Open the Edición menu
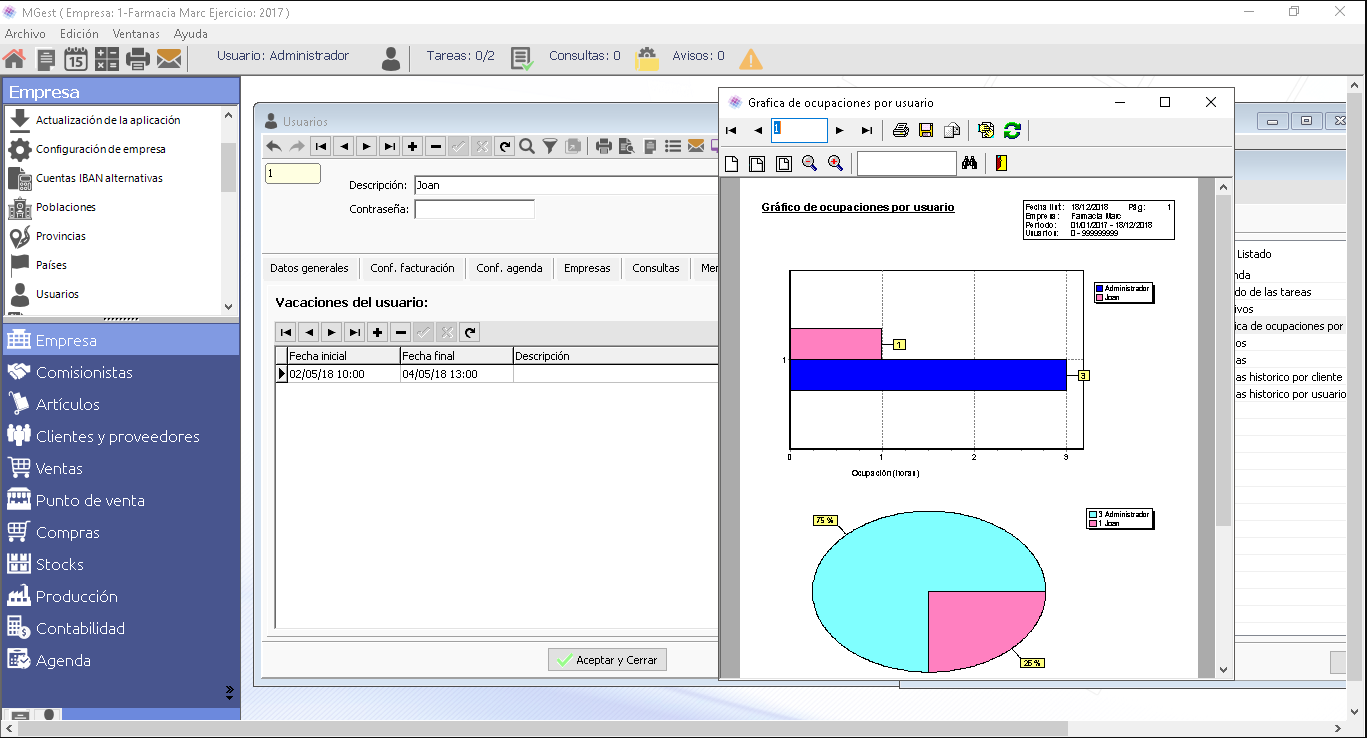Viewport: 1367px width, 738px height. click(79, 33)
